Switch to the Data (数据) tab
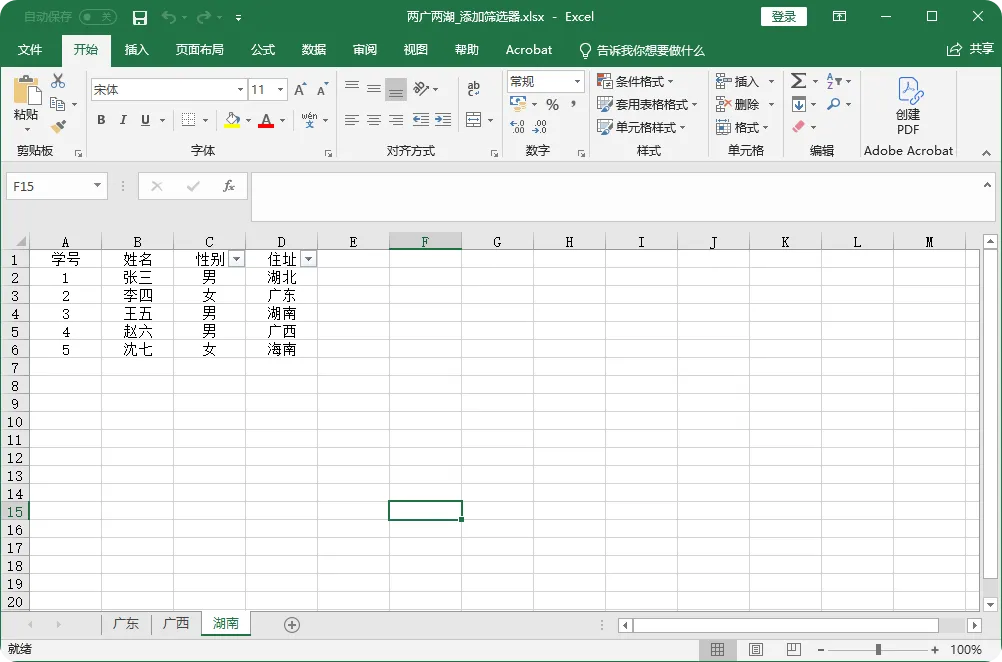Viewport: 1002px width, 662px height. tap(314, 50)
